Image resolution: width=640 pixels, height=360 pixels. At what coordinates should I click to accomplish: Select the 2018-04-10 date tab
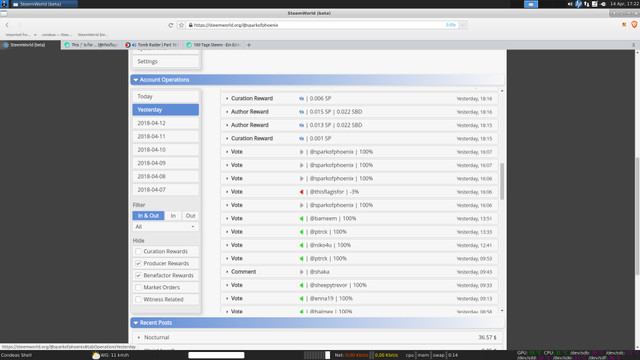[165, 150]
